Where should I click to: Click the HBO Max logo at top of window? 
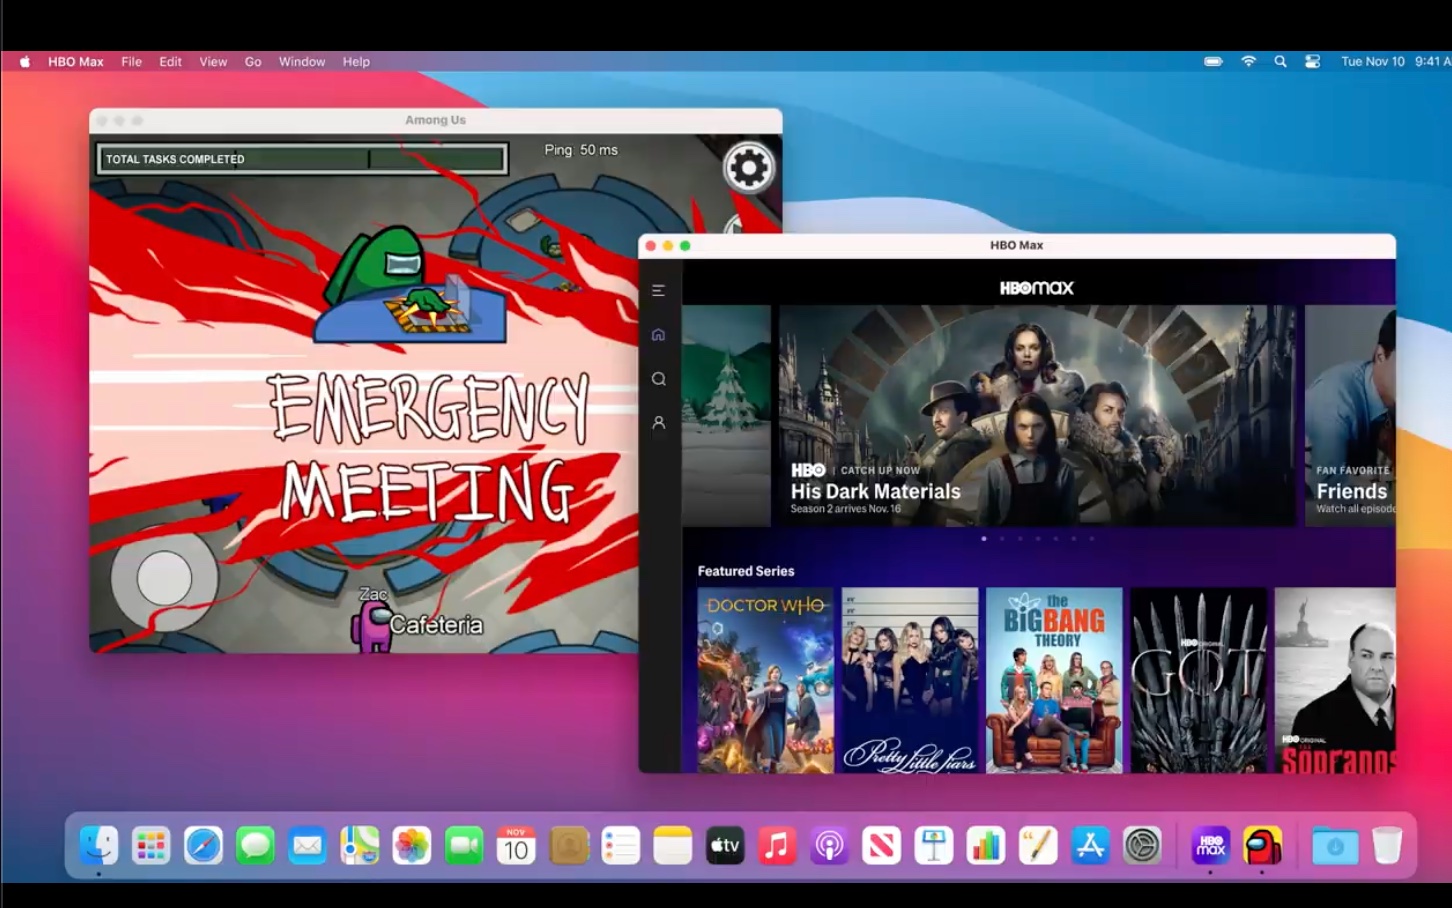[x=1037, y=288]
